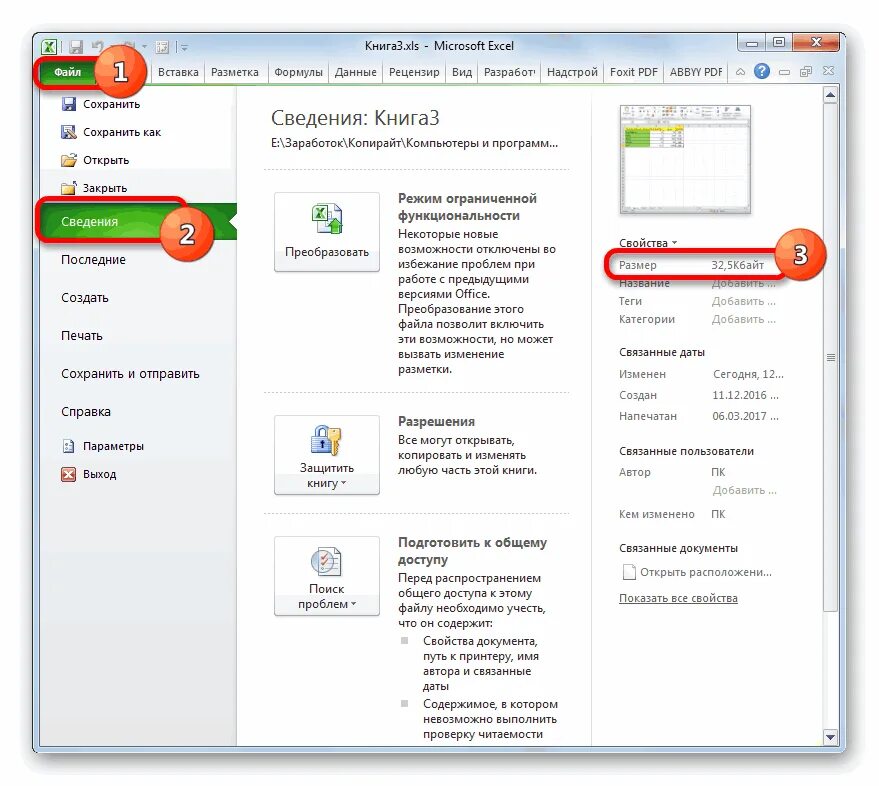This screenshot has height=786, width=879.
Task: Click the file path under Сведения heading
Action: pos(414,144)
